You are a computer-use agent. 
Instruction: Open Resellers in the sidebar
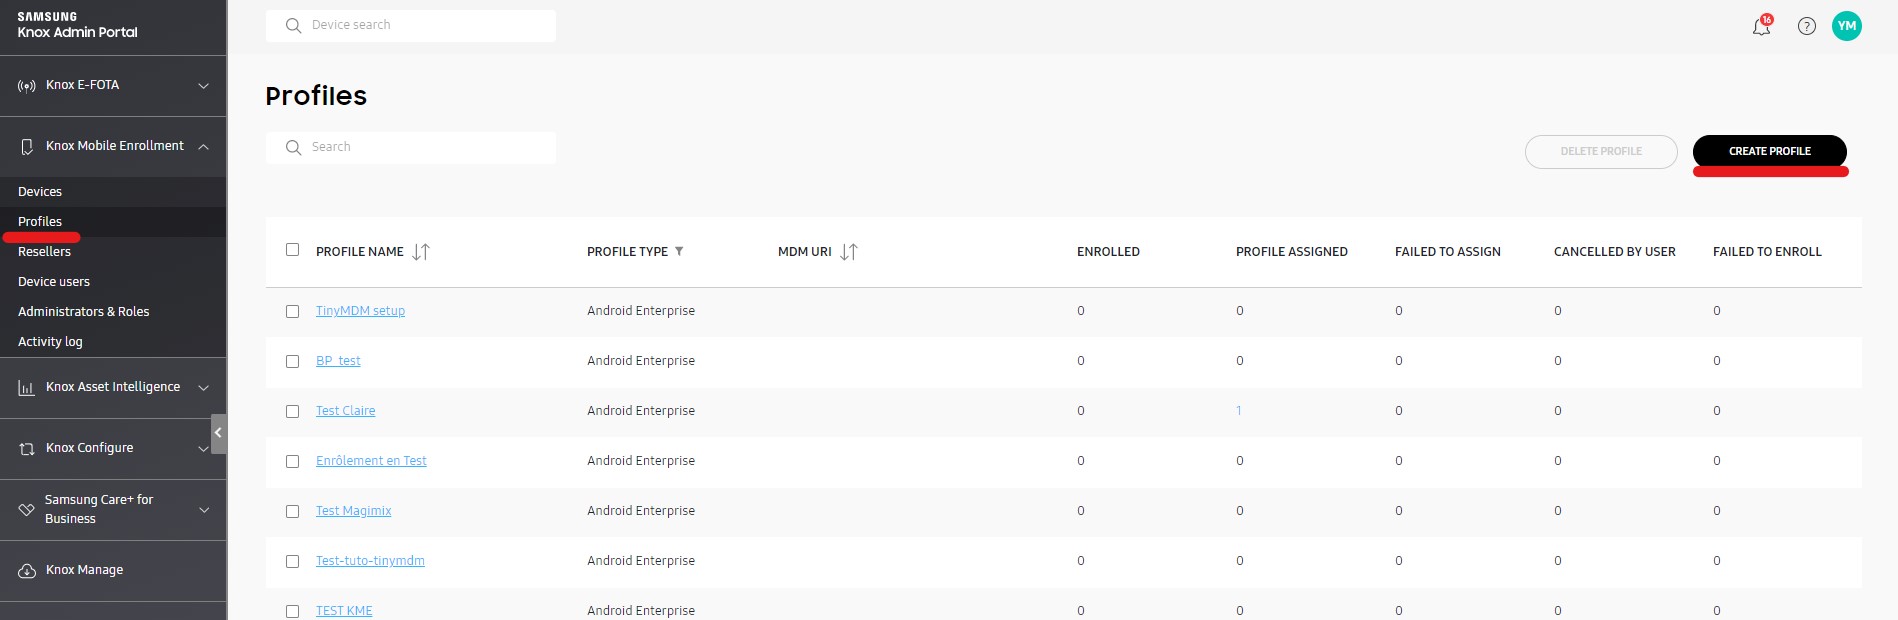(x=44, y=252)
